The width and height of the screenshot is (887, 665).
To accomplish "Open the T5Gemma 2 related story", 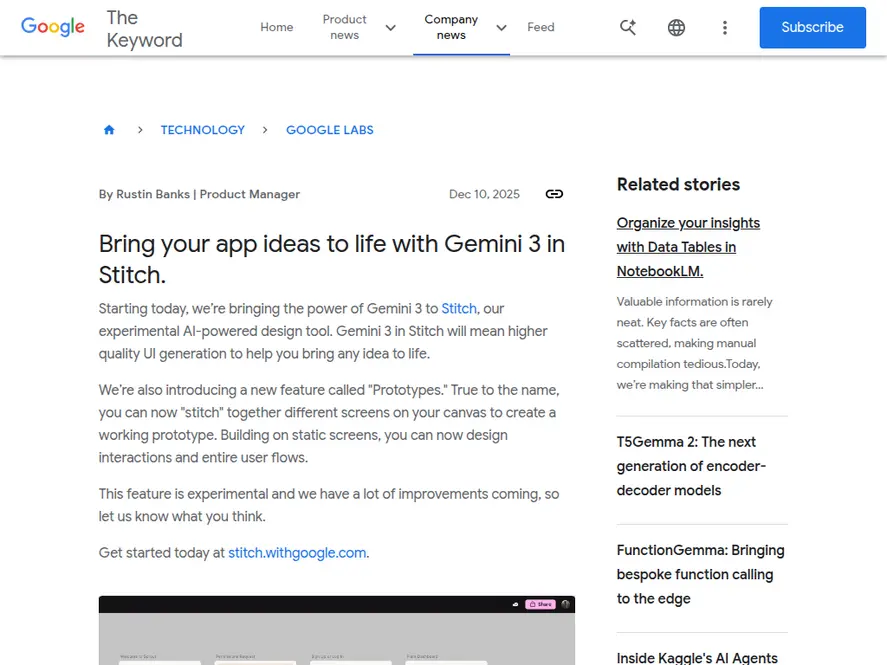I will click(x=690, y=465).
